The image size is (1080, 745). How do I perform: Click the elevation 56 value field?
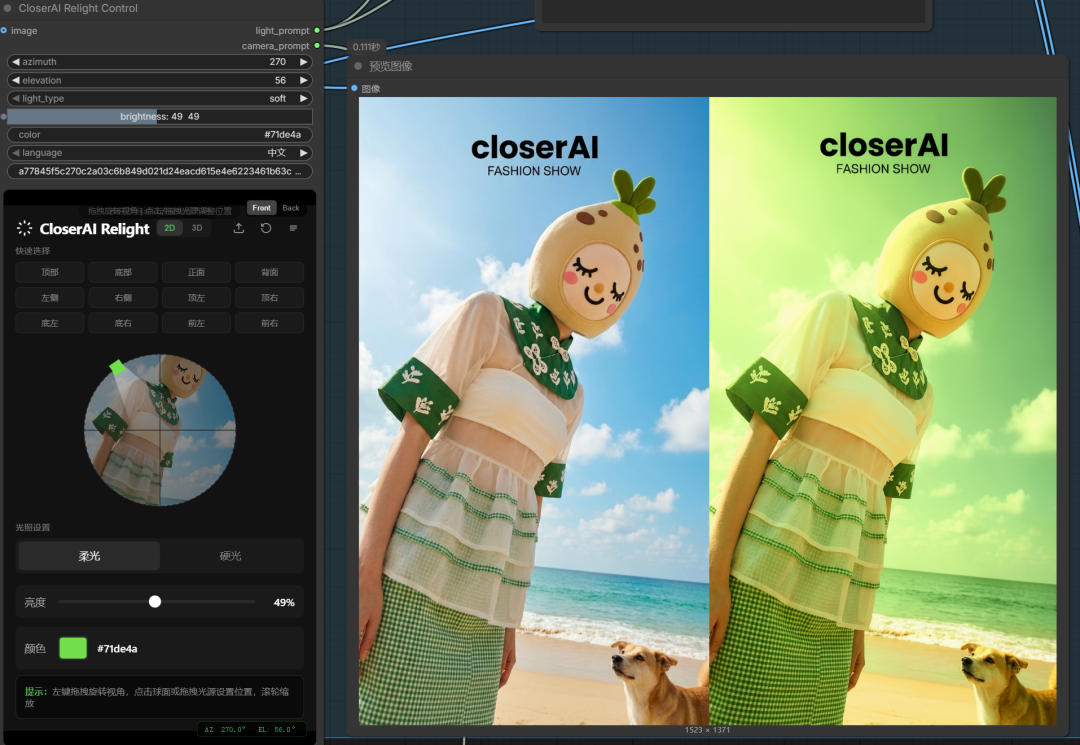click(x=160, y=80)
